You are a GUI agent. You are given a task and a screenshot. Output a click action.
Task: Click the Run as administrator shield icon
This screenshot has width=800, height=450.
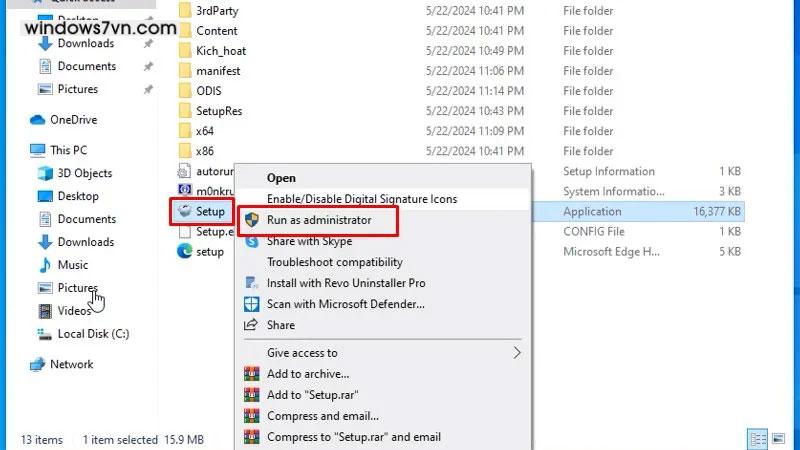(251, 220)
